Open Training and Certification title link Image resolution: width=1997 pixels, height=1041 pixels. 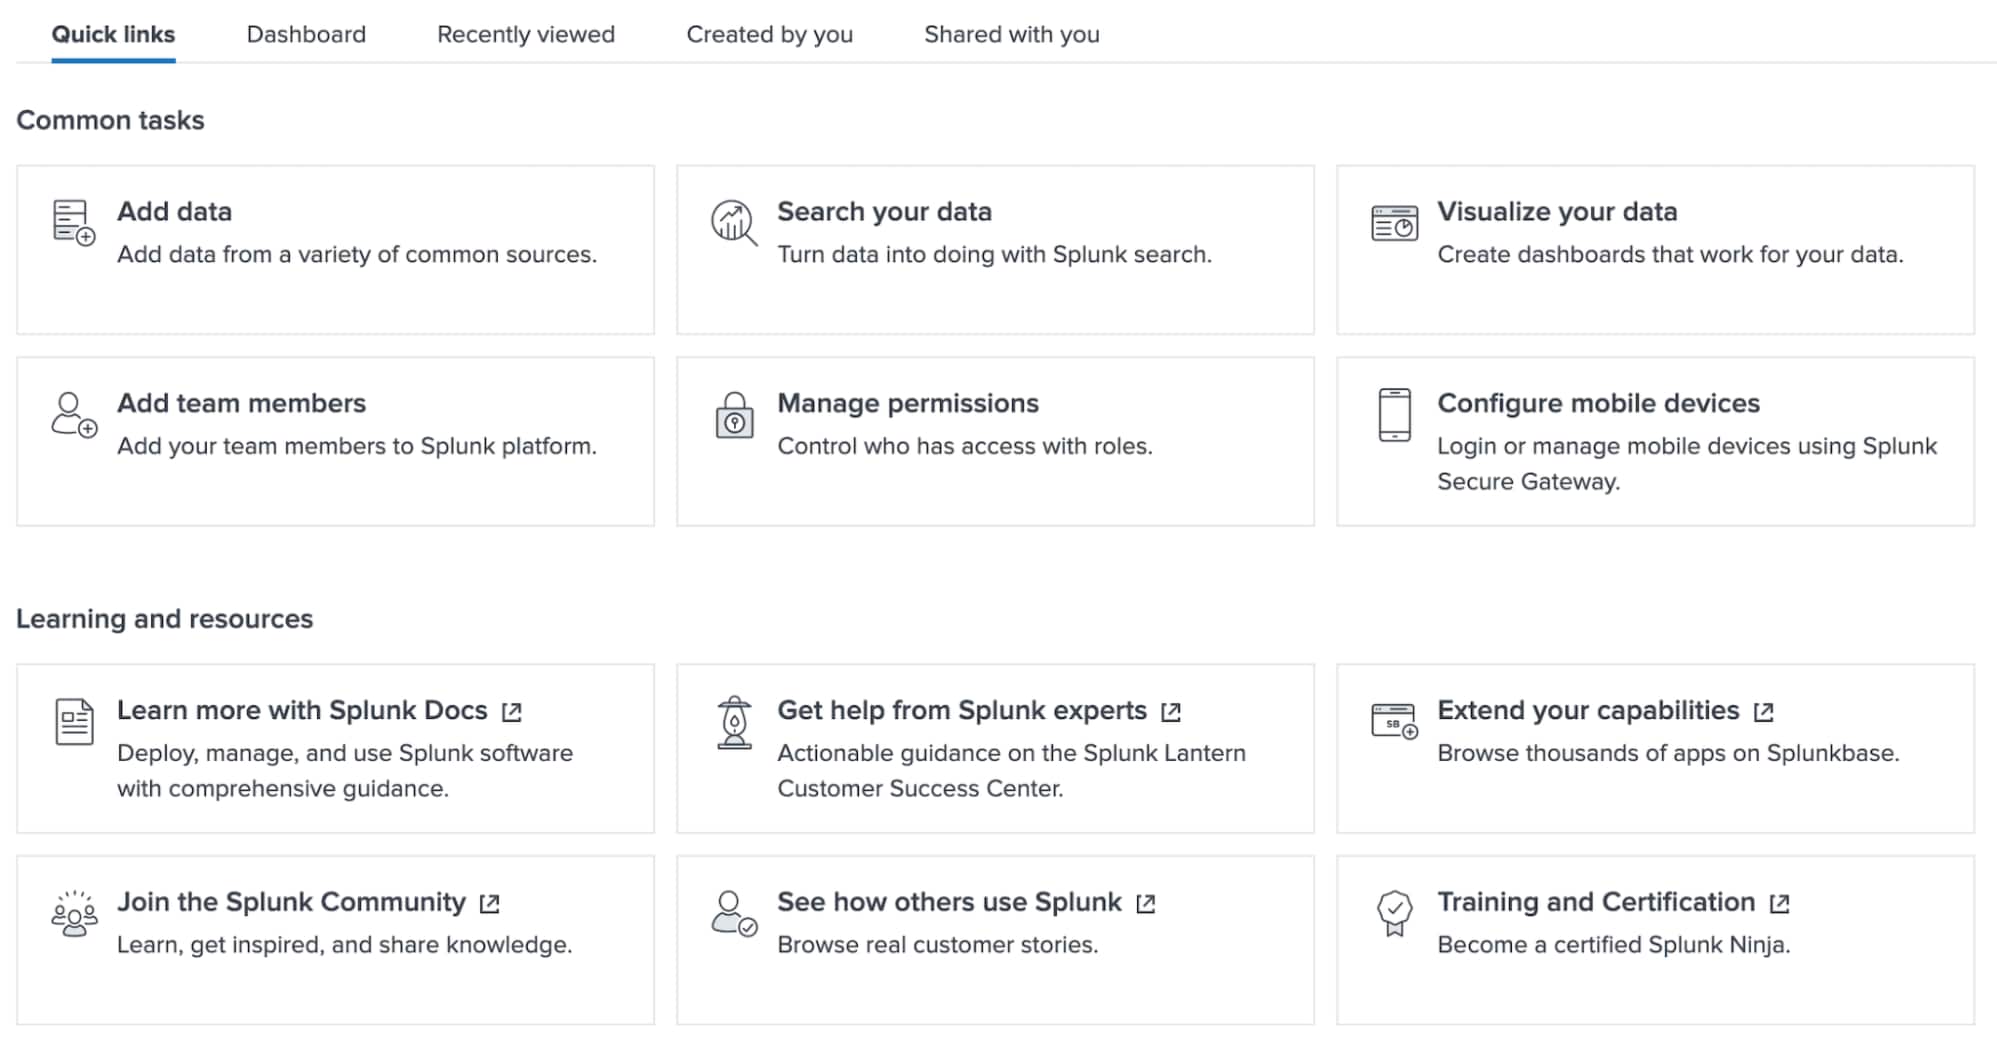coord(1596,902)
